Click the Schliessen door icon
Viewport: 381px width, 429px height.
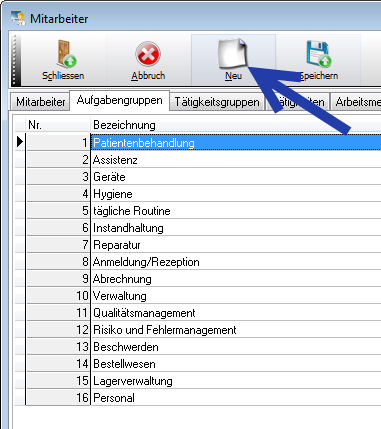pyautogui.click(x=66, y=53)
